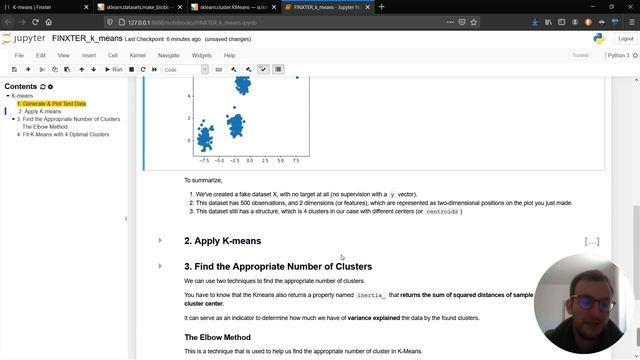This screenshot has width=640, height=360.
Task: Open a new browser tab
Action: click(381, 7)
